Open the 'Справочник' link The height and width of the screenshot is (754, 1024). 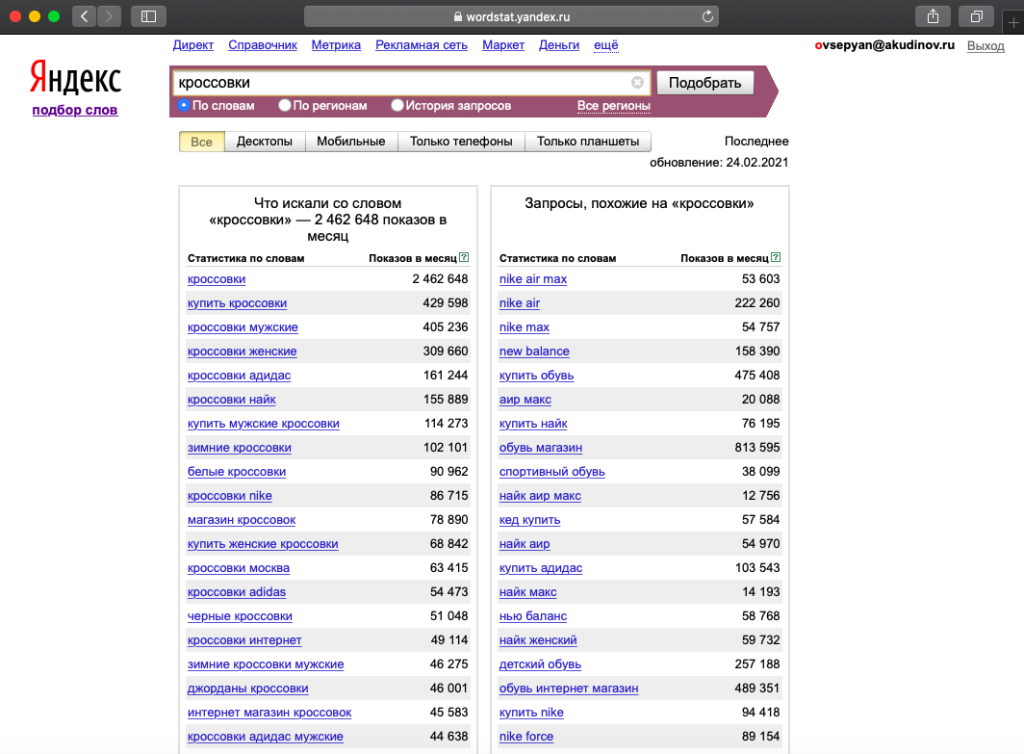(x=263, y=45)
